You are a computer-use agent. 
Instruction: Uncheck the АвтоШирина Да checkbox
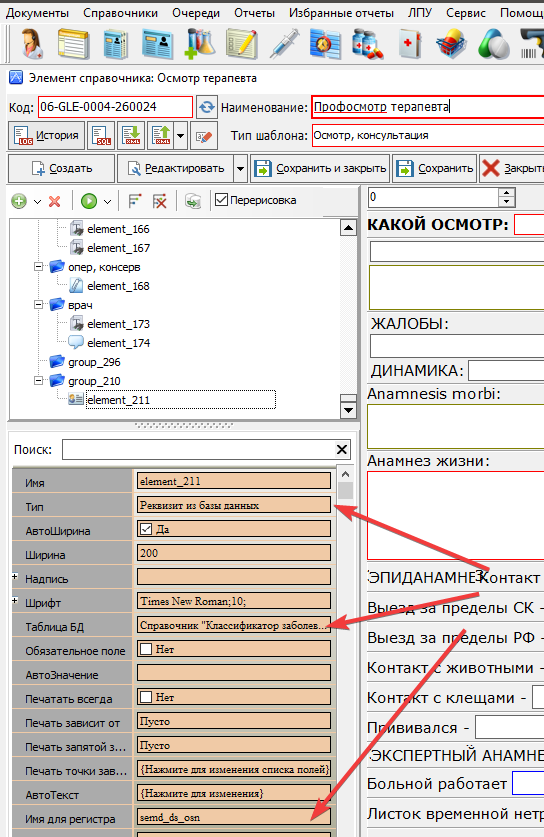(x=146, y=529)
